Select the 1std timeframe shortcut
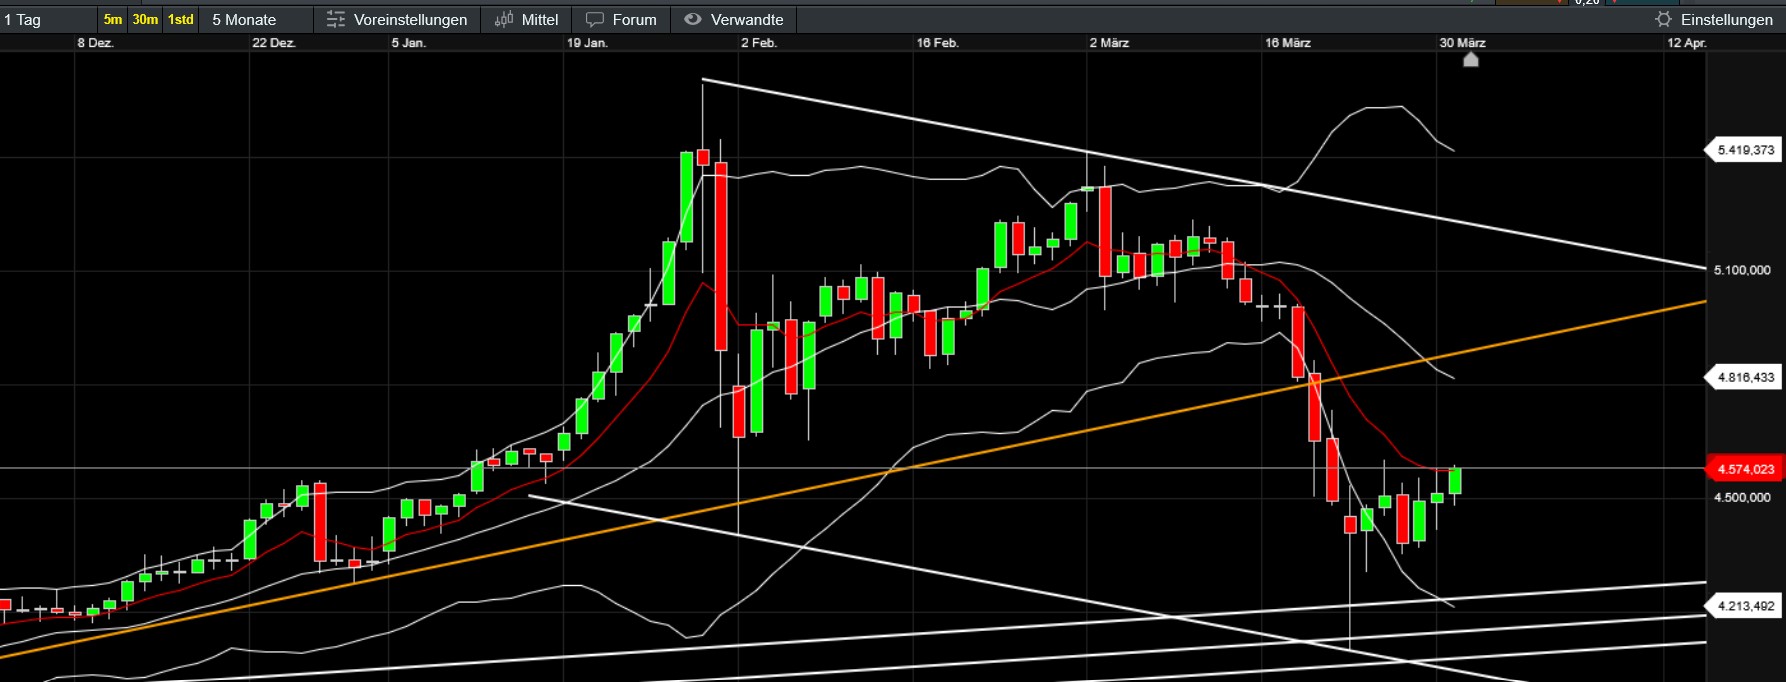The image size is (1786, 682). tap(181, 20)
